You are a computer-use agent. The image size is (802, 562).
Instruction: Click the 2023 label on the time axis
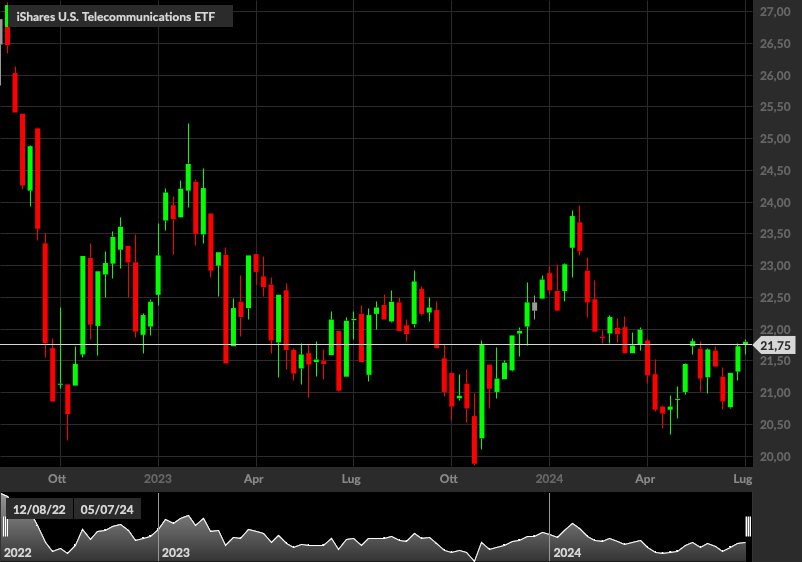click(158, 479)
